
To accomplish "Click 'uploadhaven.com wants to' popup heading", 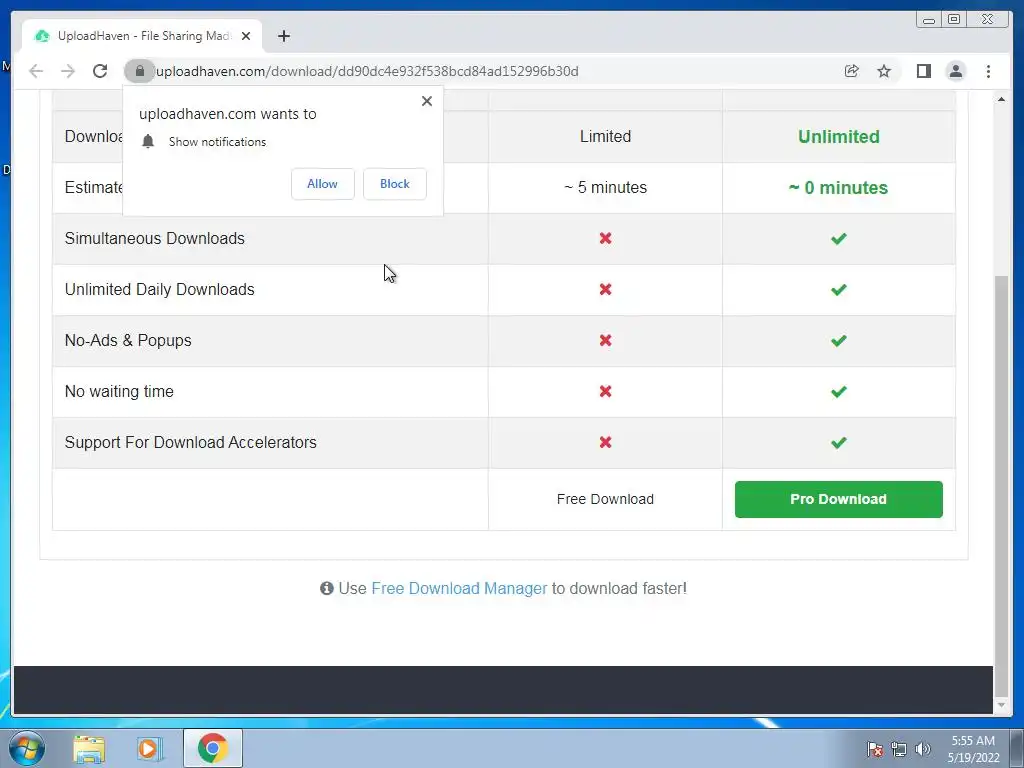I will click(x=228, y=114).
